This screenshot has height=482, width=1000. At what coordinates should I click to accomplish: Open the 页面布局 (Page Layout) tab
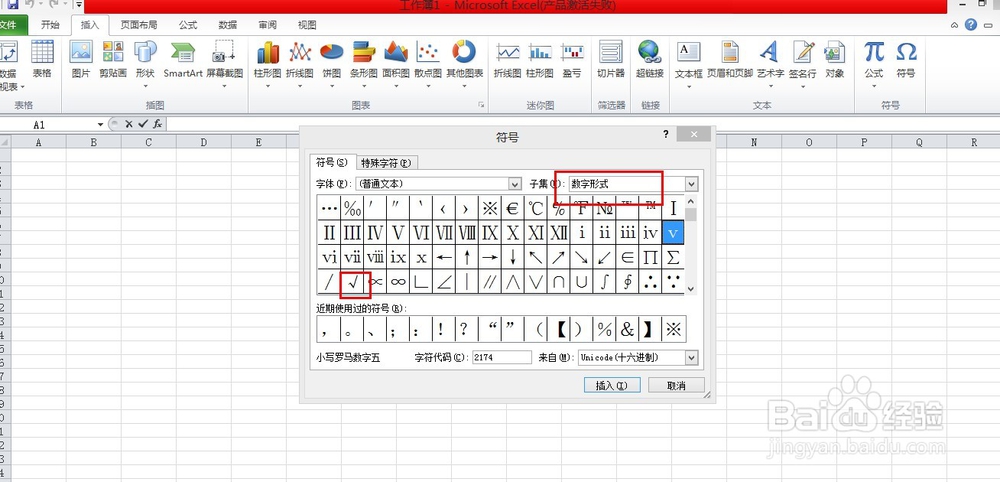138,25
